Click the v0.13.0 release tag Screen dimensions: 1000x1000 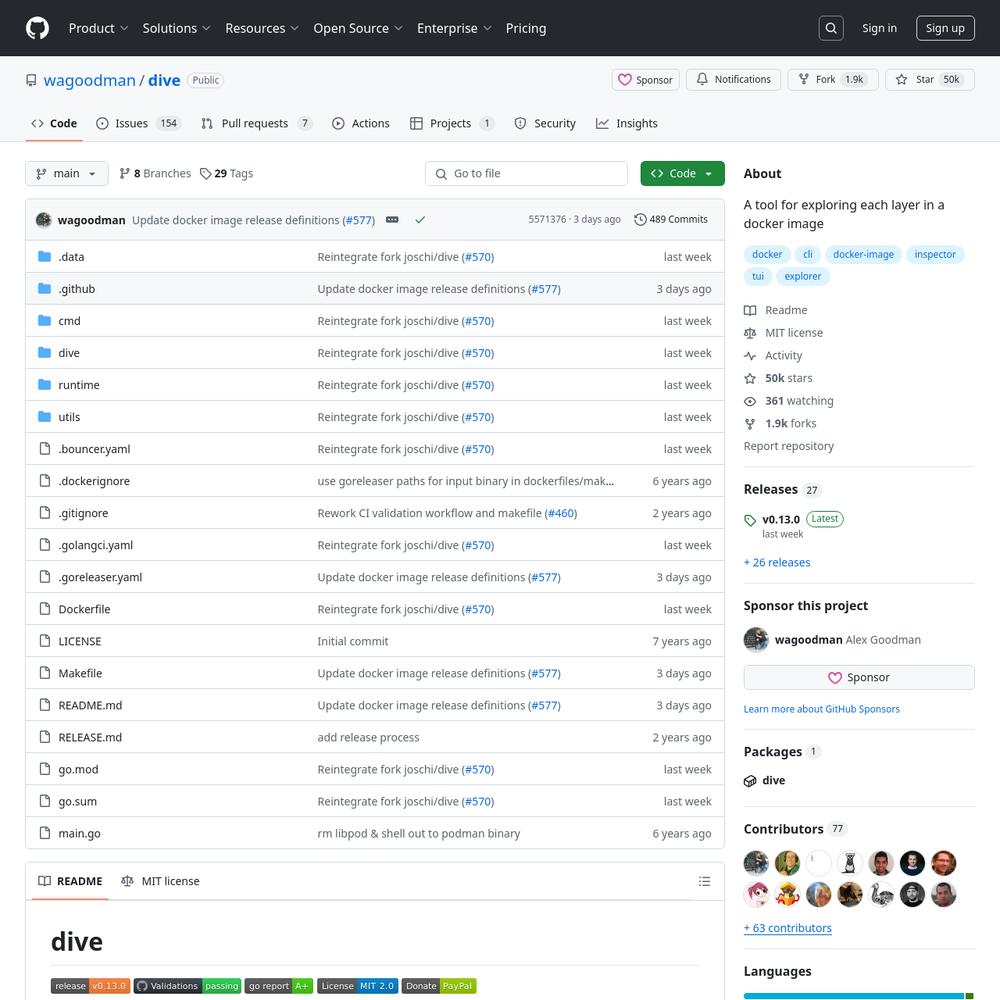(781, 519)
